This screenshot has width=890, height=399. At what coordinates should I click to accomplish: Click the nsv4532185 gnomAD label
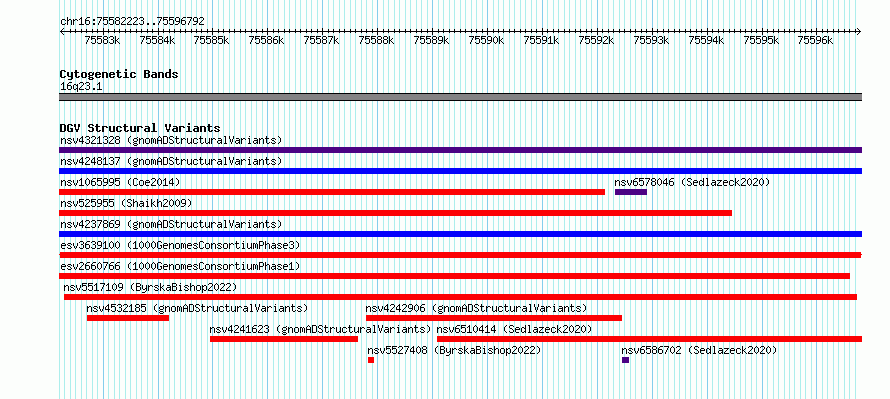[197, 308]
